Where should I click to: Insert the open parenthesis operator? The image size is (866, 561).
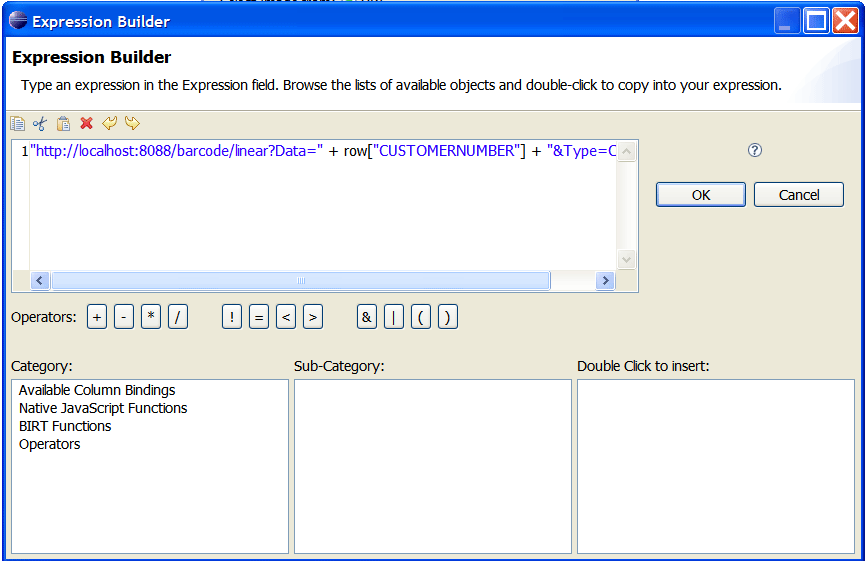[x=421, y=317]
